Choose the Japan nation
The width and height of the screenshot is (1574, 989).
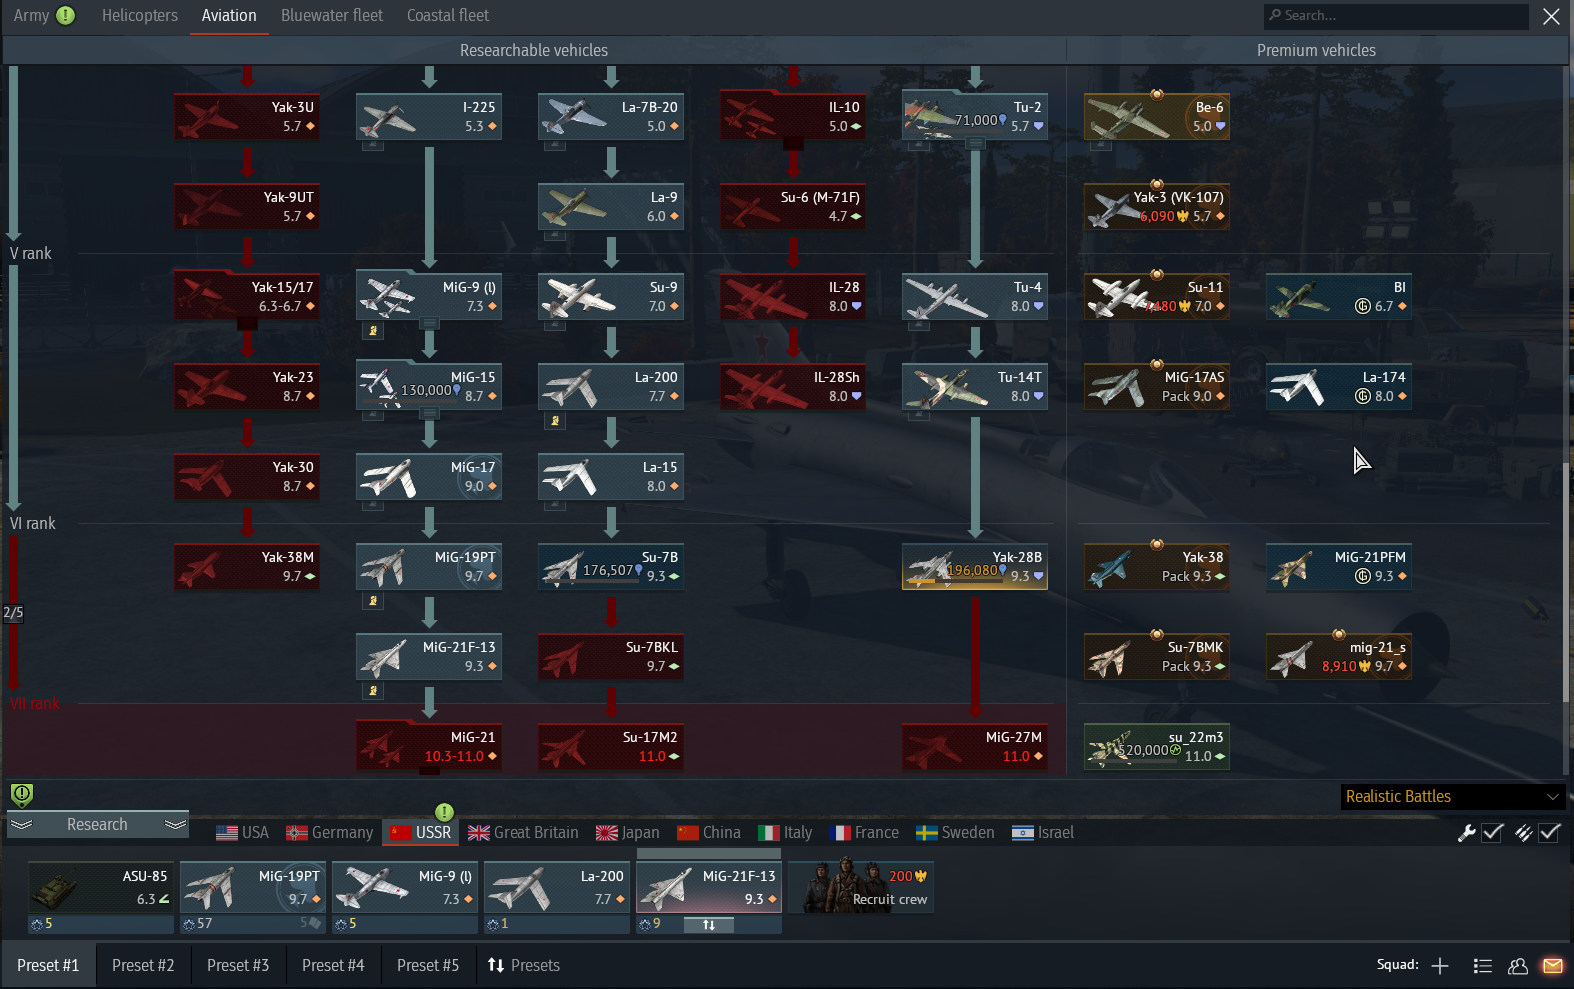click(x=628, y=832)
